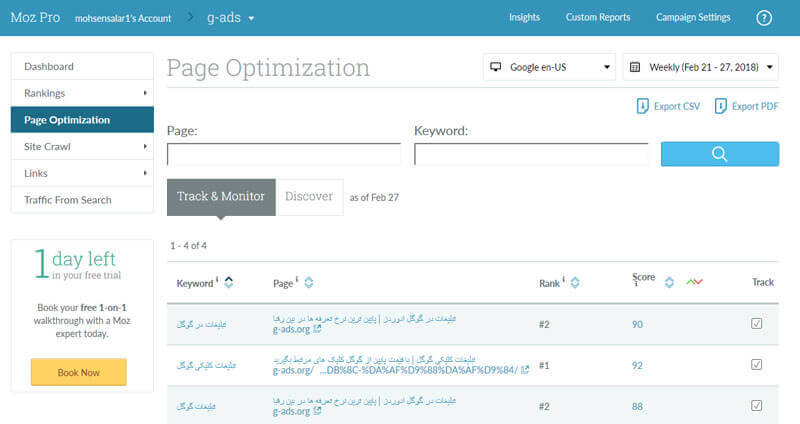Open Campaign Settings in top navigation
Image resolution: width=800 pixels, height=424 pixels.
click(693, 17)
